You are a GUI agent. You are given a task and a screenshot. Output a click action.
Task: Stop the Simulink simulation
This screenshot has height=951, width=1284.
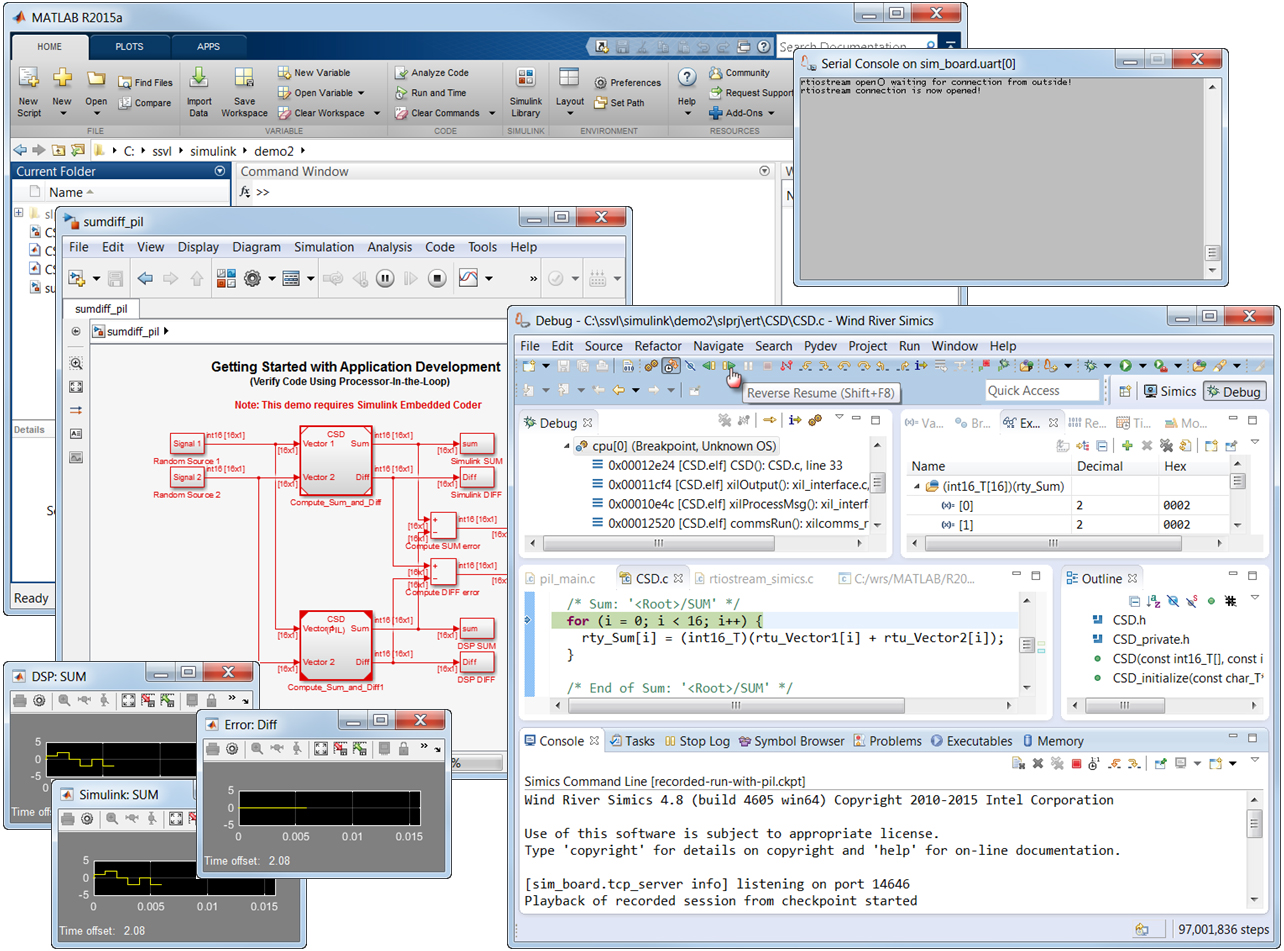pos(436,279)
